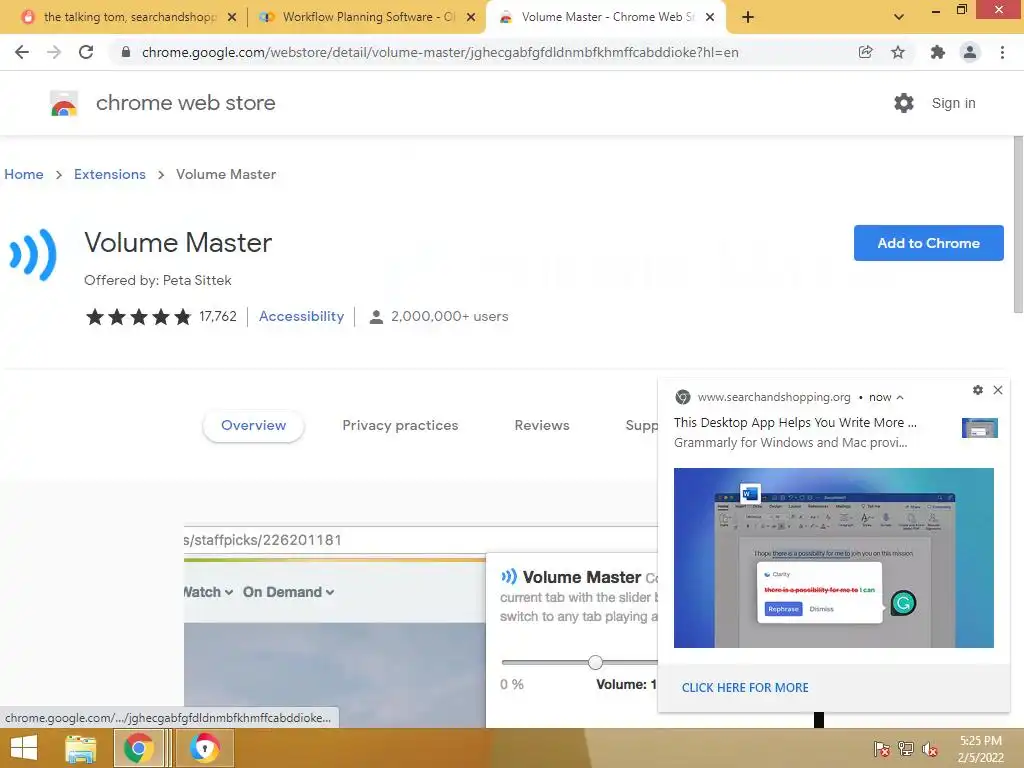Click the address bar URL

coord(440,52)
